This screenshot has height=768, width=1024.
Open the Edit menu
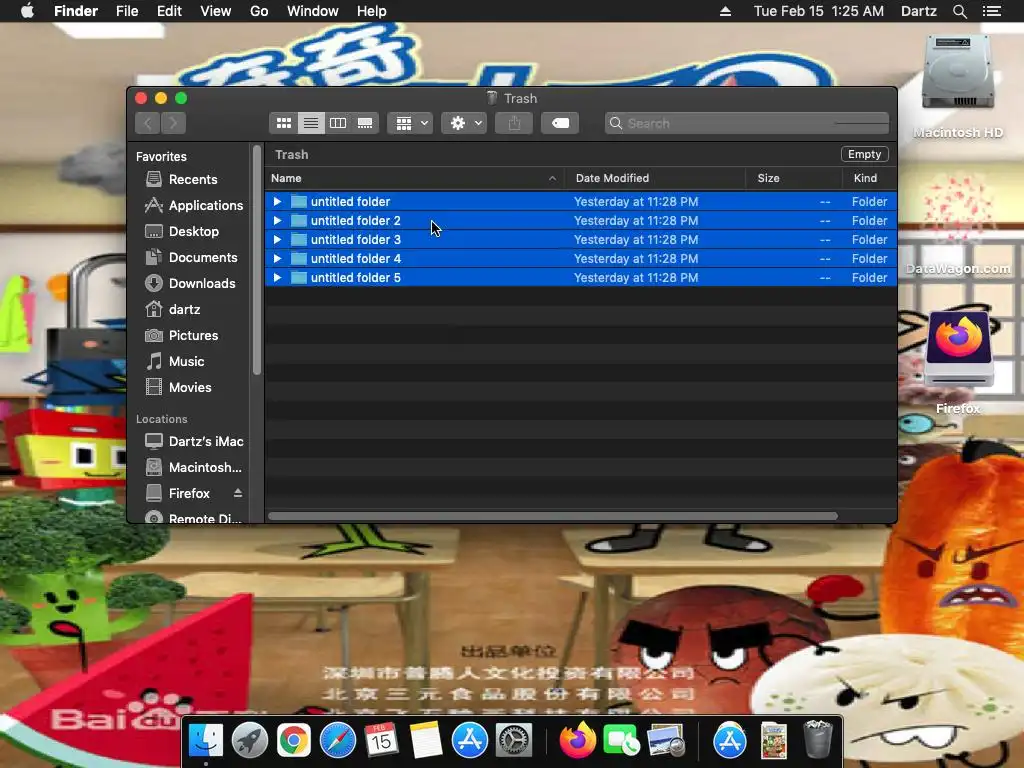click(169, 11)
